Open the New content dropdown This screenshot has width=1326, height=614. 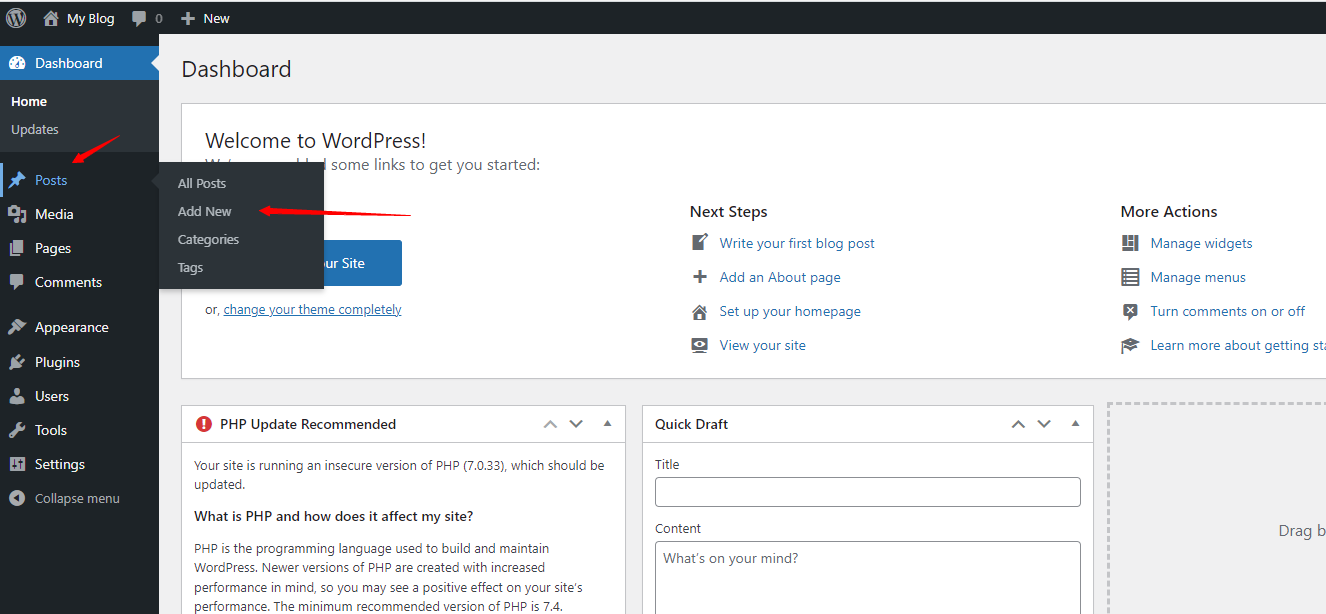pos(205,18)
